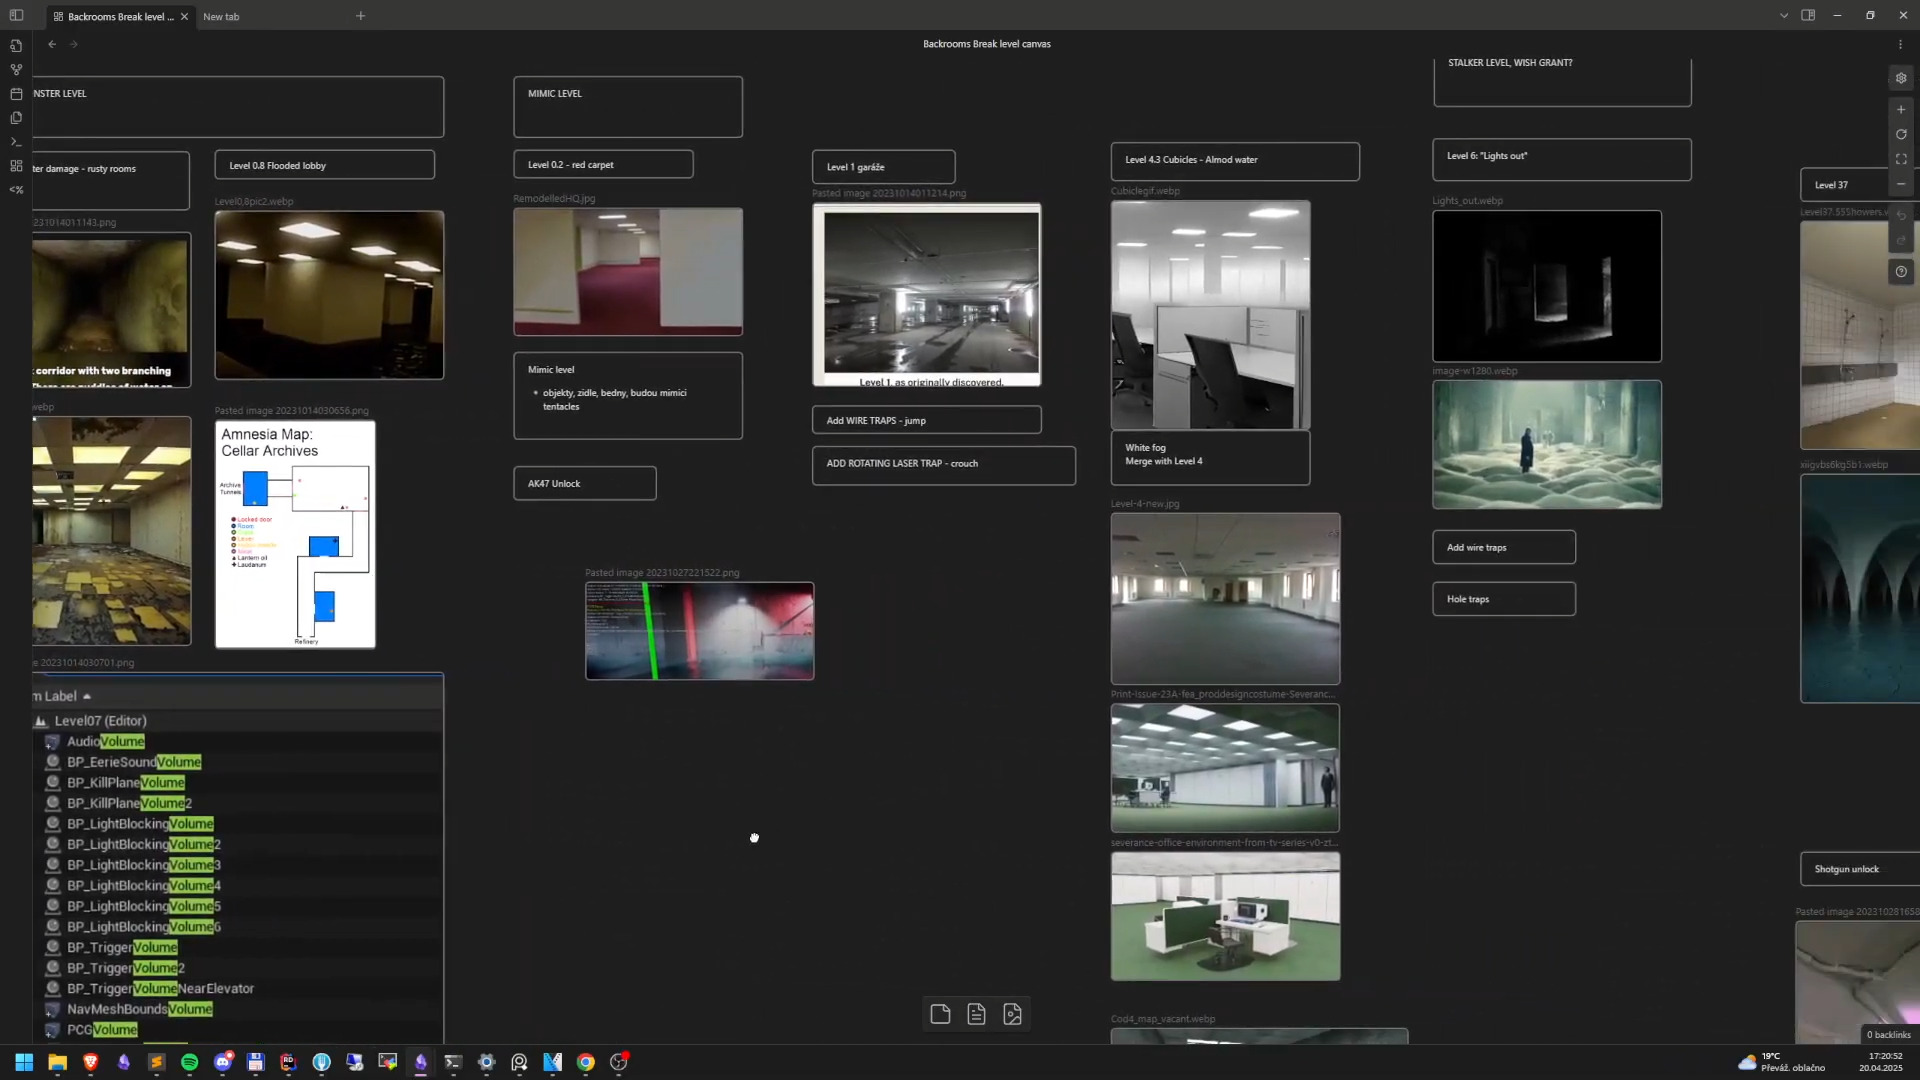Image resolution: width=1920 pixels, height=1080 pixels.
Task: Open the canvas more options menu
Action: [x=1900, y=44]
